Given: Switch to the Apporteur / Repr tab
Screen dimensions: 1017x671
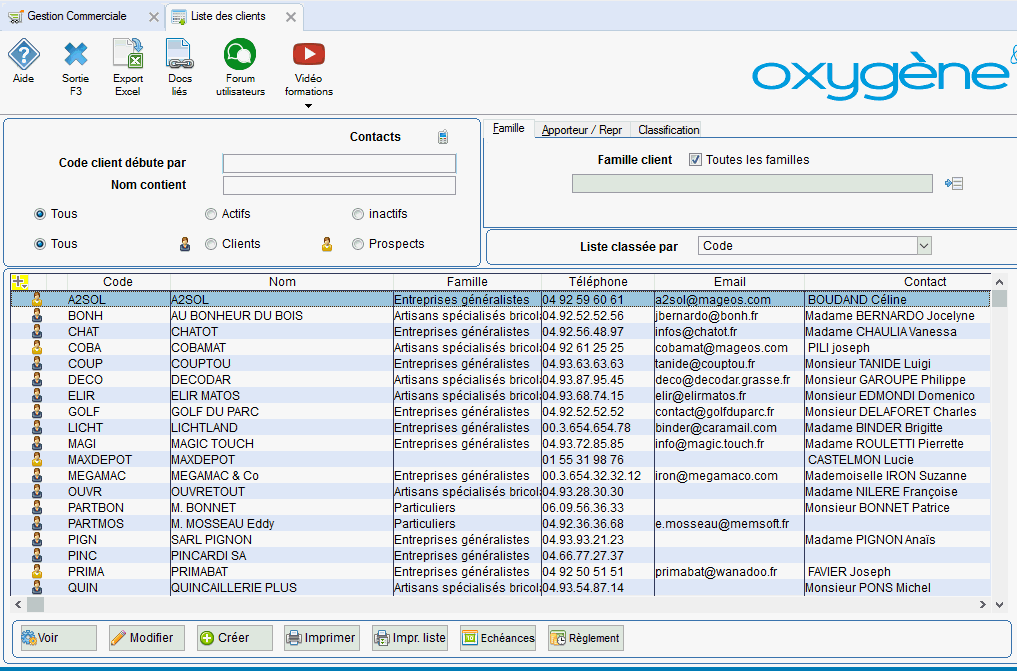Looking at the screenshot, I should pyautogui.click(x=582, y=130).
